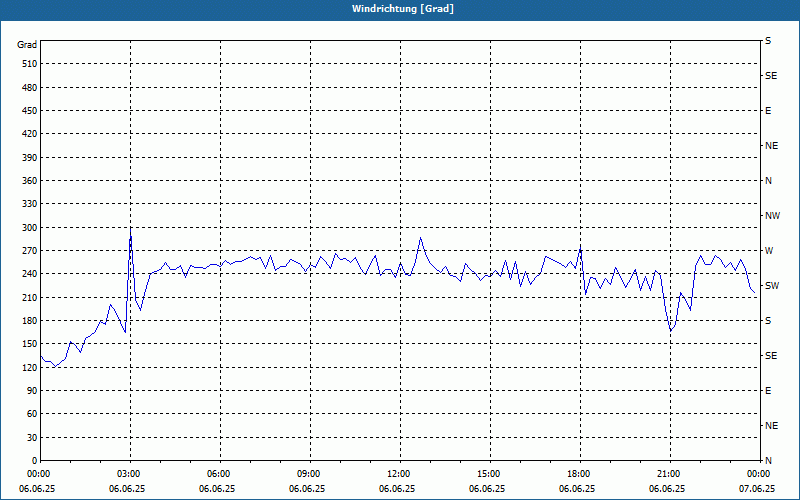Click the S compass label level with 180
Viewport: 800px width, 500px height.
point(768,320)
